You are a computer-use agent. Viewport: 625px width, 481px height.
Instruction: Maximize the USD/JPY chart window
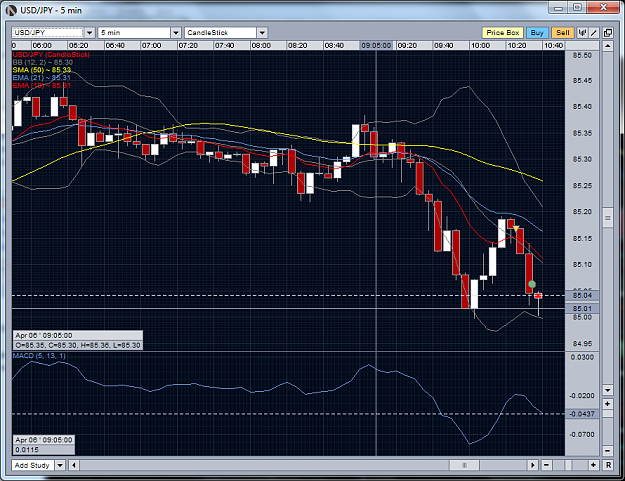[x=577, y=8]
